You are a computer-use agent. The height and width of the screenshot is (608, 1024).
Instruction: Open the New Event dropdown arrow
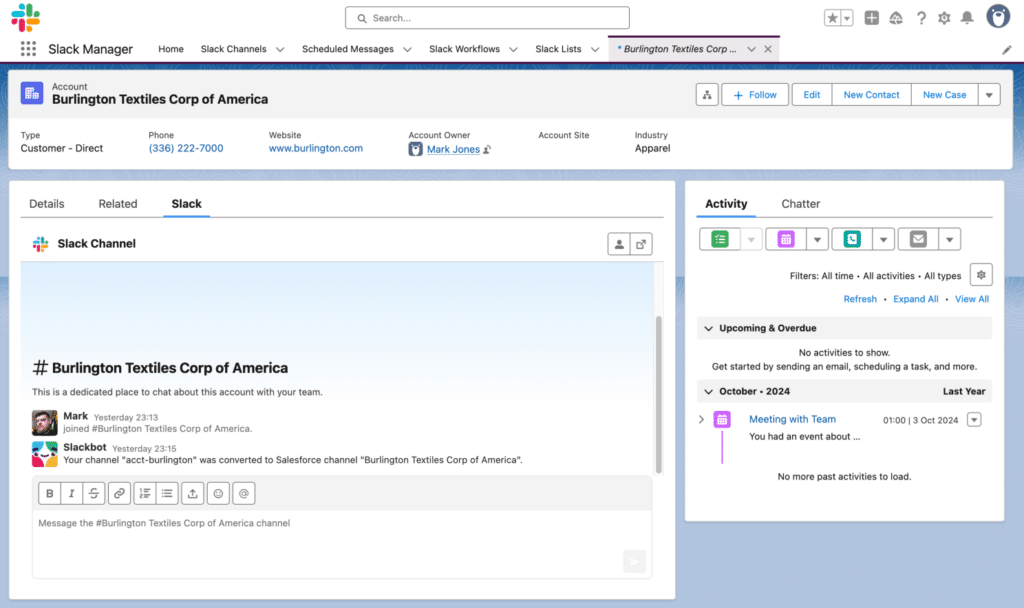pyautogui.click(x=817, y=240)
